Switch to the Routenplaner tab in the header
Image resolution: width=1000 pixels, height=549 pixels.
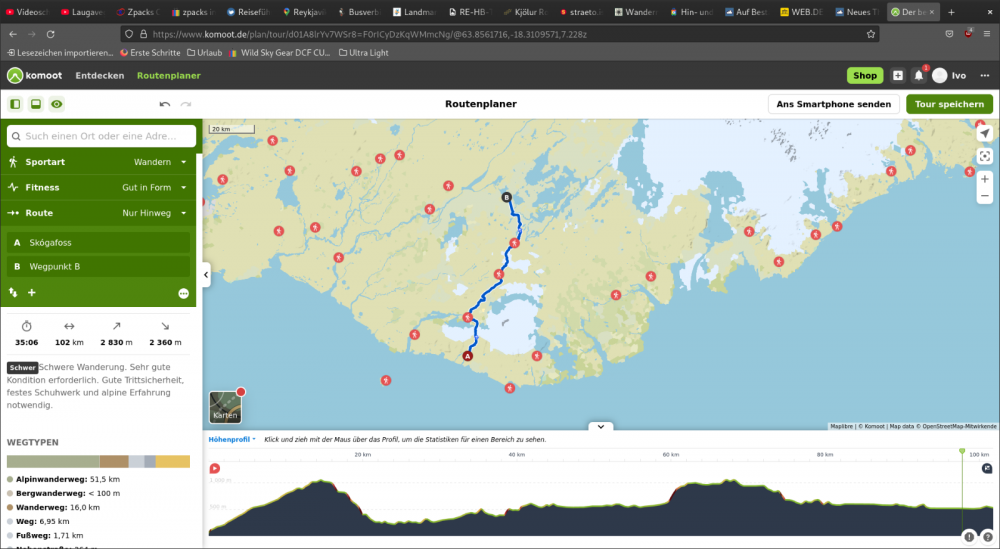click(168, 75)
